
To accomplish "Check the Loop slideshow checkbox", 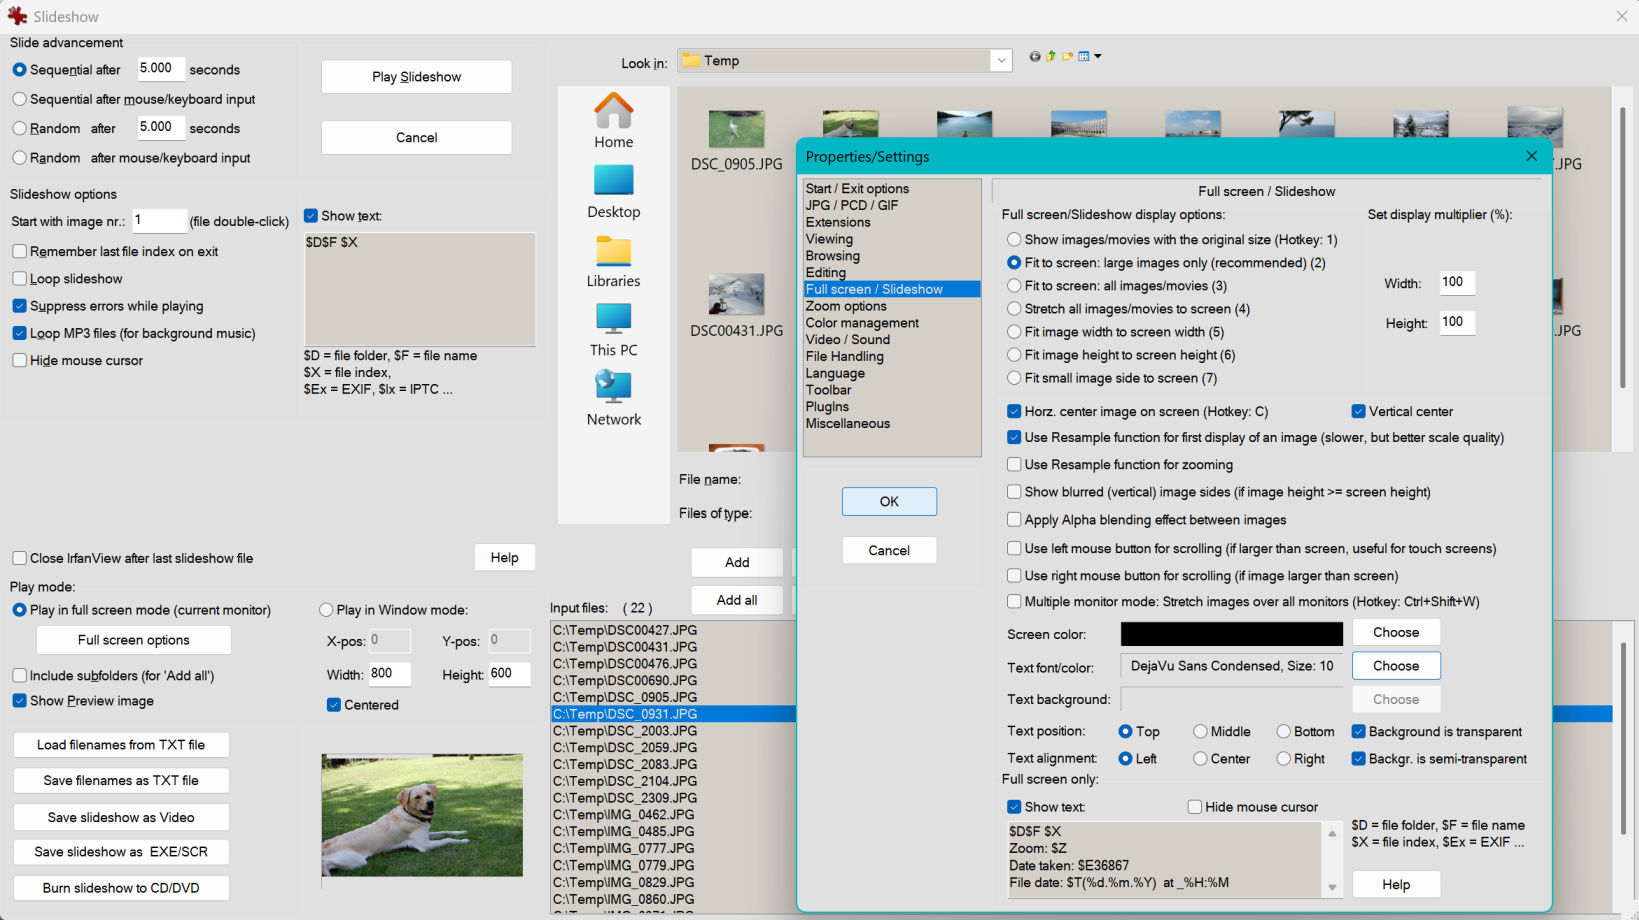I will click(x=20, y=279).
